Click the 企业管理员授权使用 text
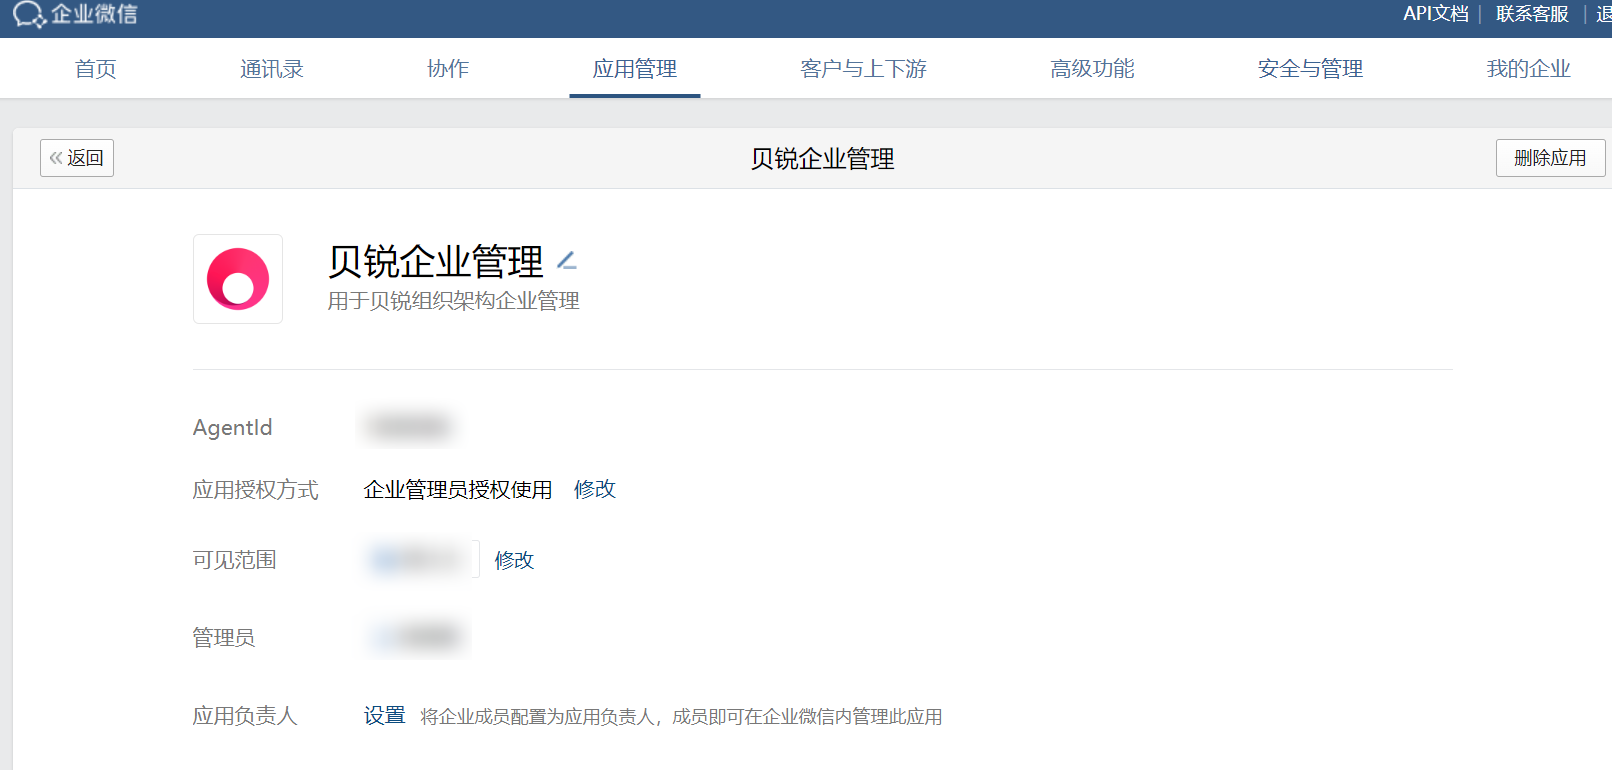 [458, 490]
